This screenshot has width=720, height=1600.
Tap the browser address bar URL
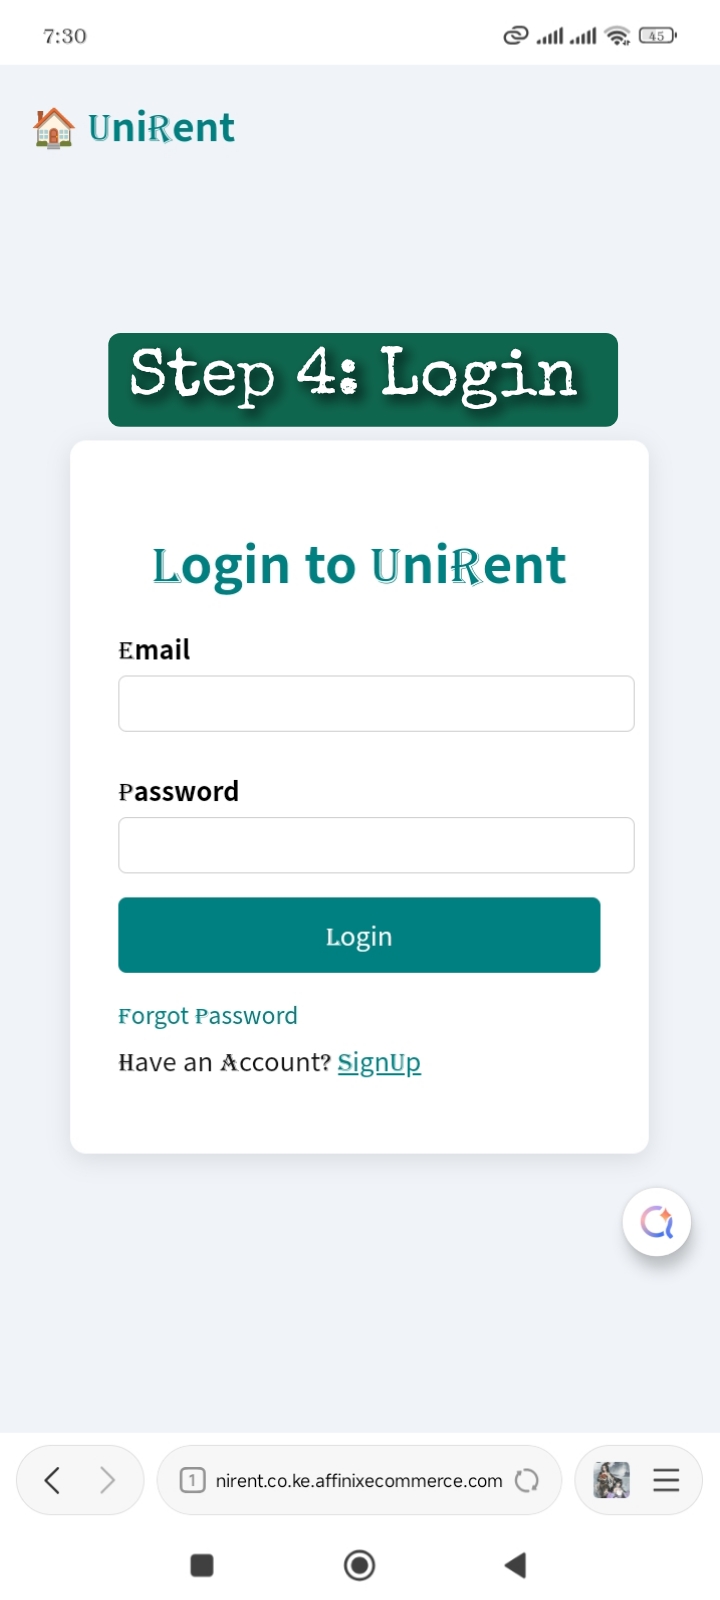coord(359,1480)
